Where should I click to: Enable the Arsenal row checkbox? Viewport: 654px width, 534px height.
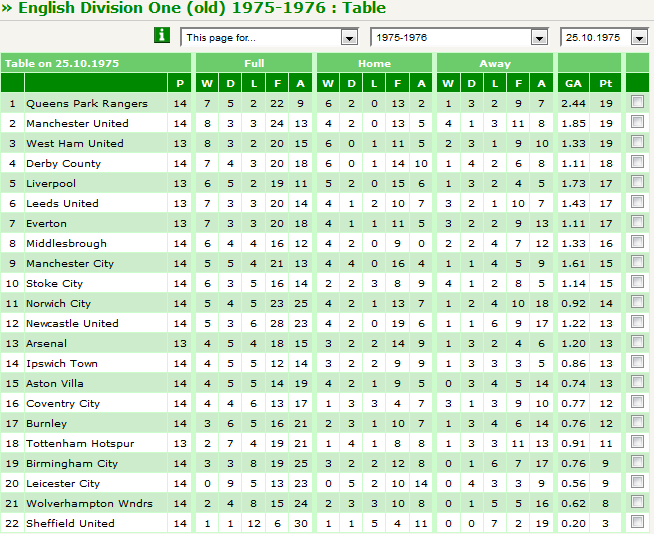(637, 342)
